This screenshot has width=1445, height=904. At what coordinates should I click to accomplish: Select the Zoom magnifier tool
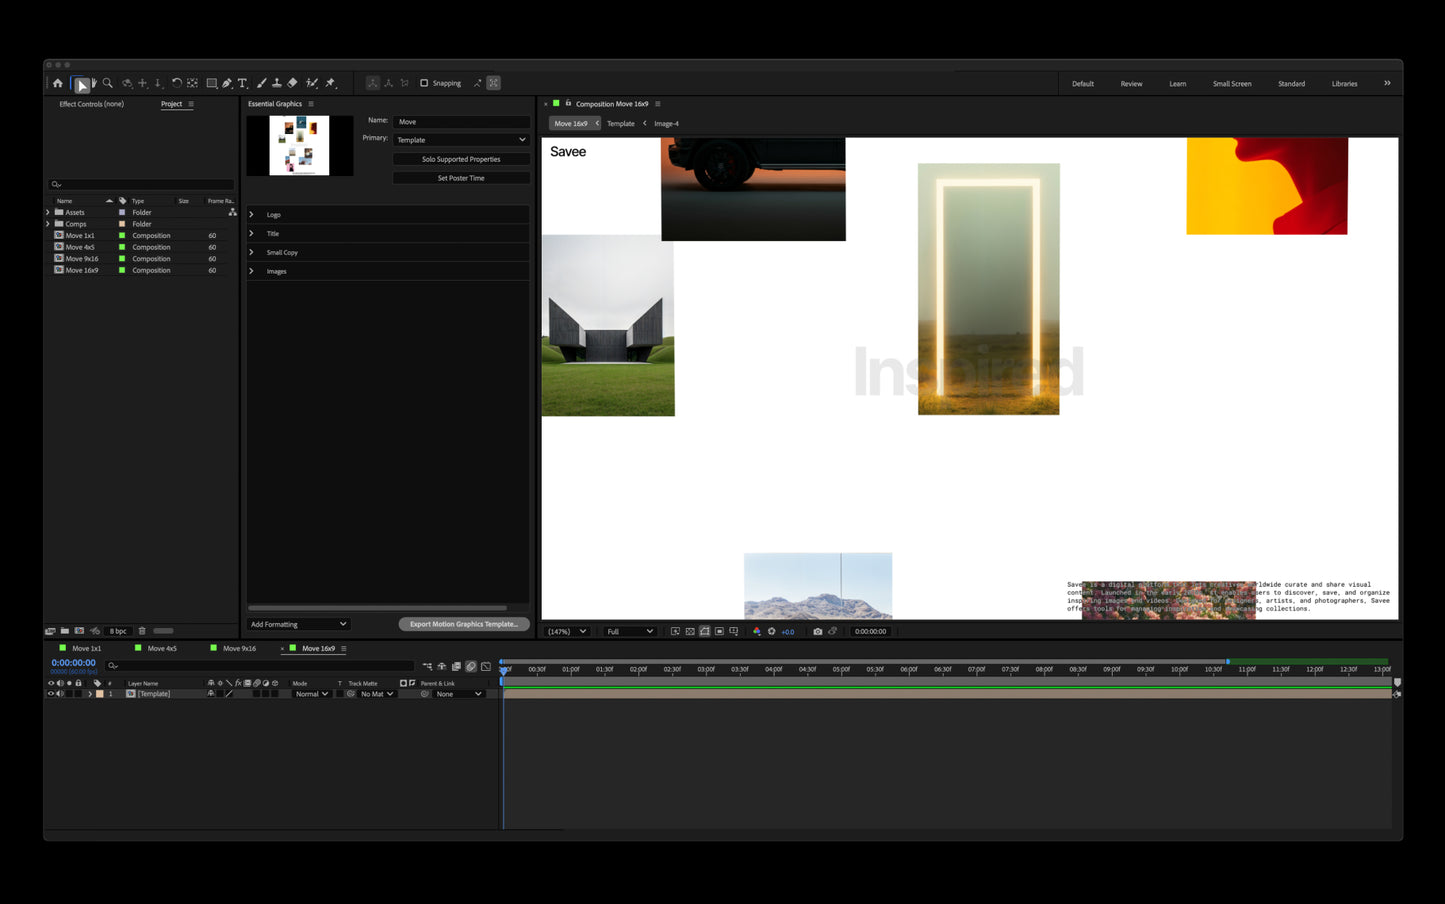tap(108, 83)
